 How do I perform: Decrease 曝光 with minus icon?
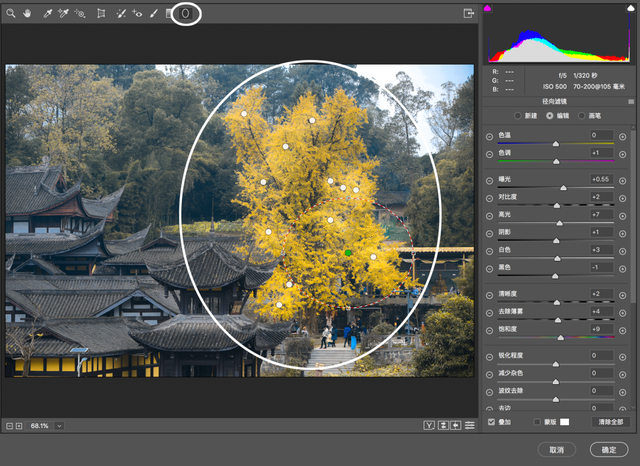(x=489, y=181)
